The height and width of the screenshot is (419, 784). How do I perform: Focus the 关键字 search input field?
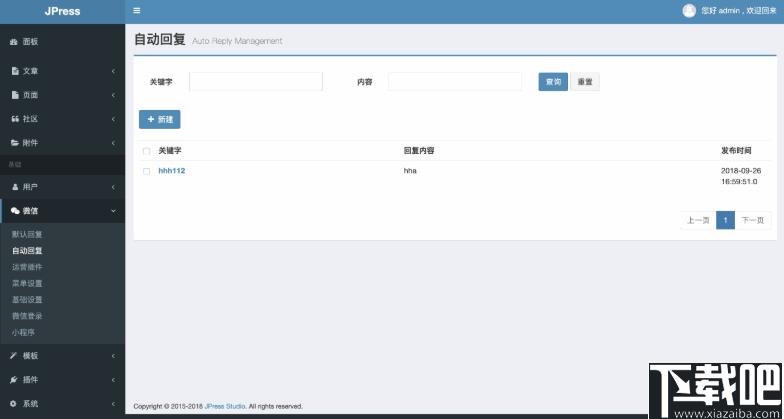(256, 82)
